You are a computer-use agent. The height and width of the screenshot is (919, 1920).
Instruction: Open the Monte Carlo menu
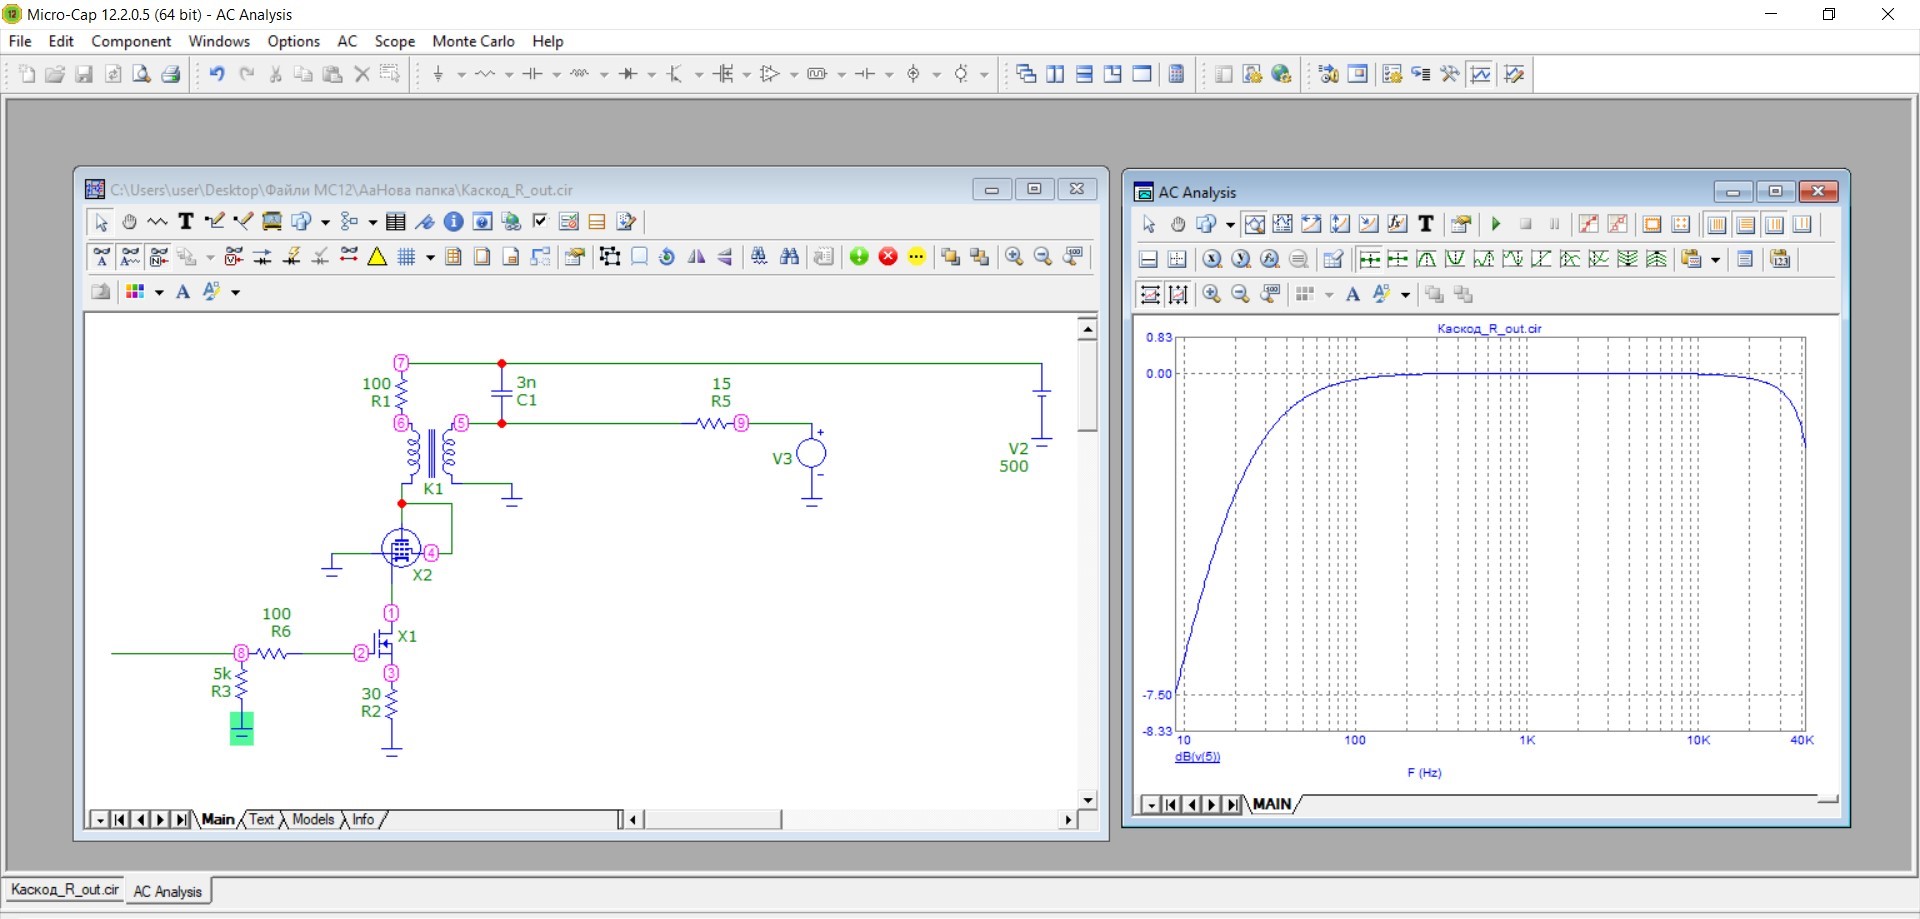473,41
